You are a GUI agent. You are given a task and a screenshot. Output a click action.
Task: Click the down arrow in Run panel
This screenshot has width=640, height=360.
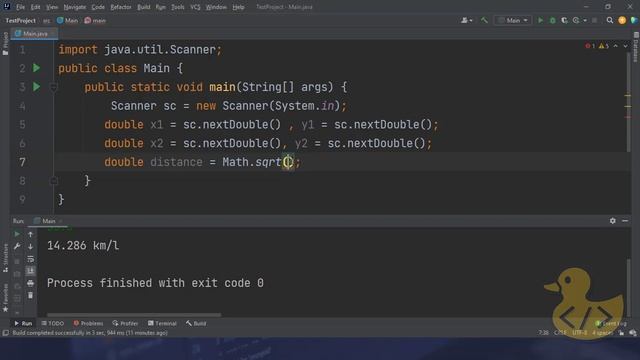[30, 246]
